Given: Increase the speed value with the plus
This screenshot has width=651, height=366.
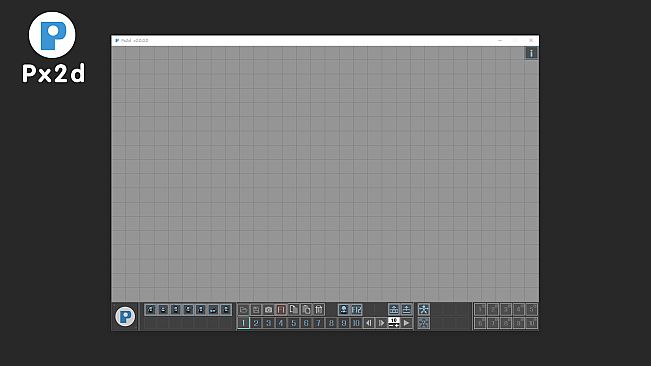Looking at the screenshot, I should pyautogui.click(x=397, y=326).
